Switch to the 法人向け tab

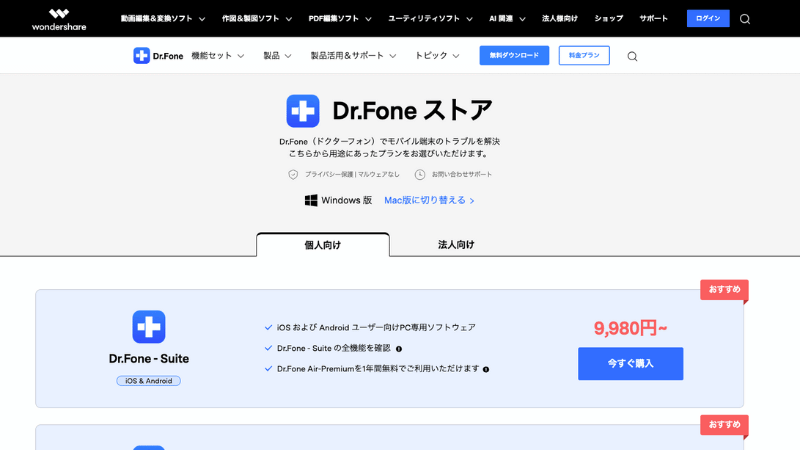(456, 245)
